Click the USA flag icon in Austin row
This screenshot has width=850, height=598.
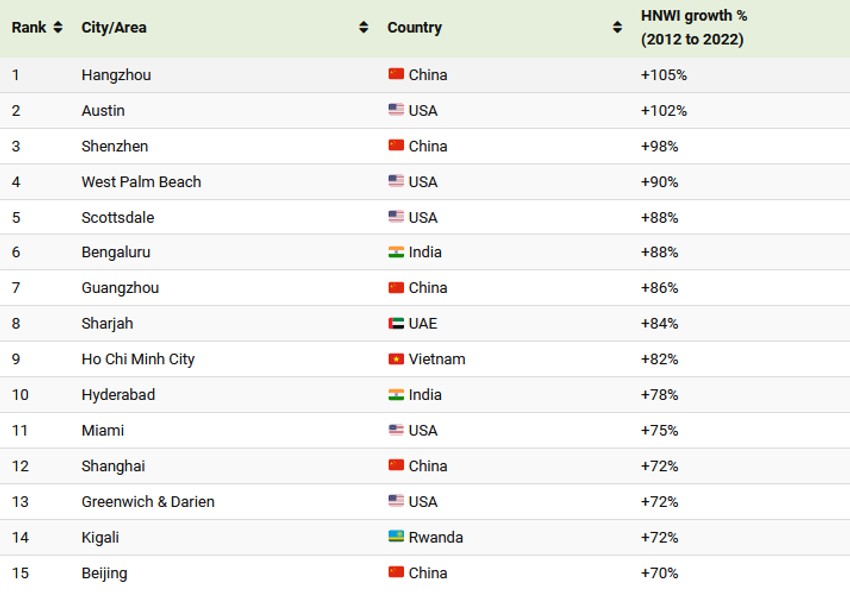tap(396, 110)
